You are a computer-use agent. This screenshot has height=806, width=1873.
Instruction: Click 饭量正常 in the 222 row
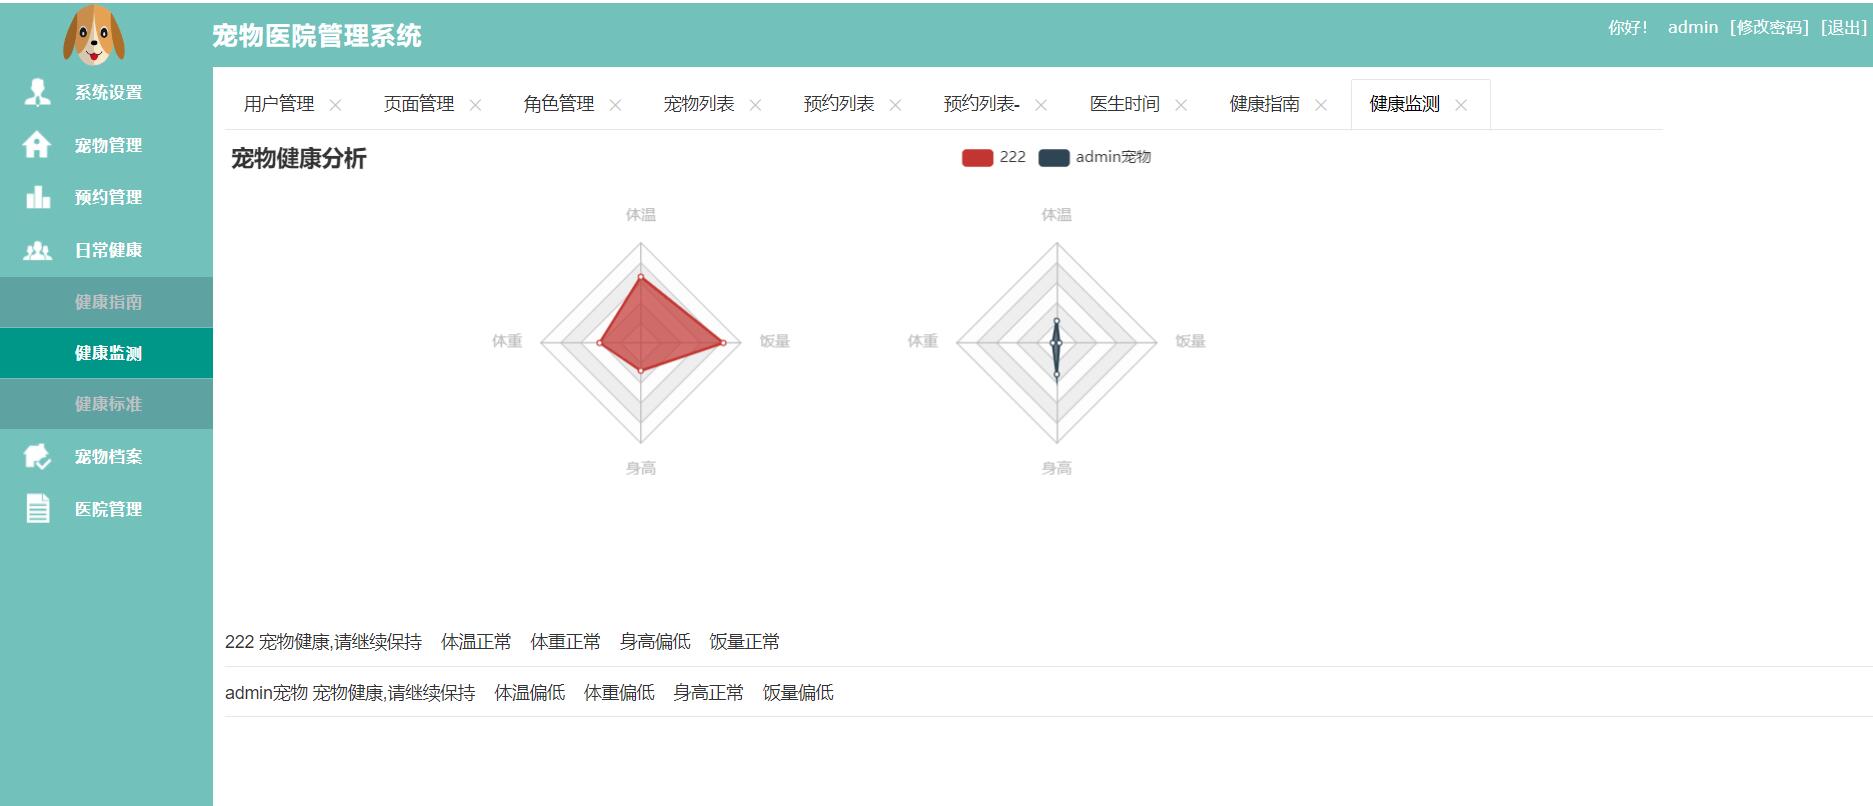click(x=744, y=642)
